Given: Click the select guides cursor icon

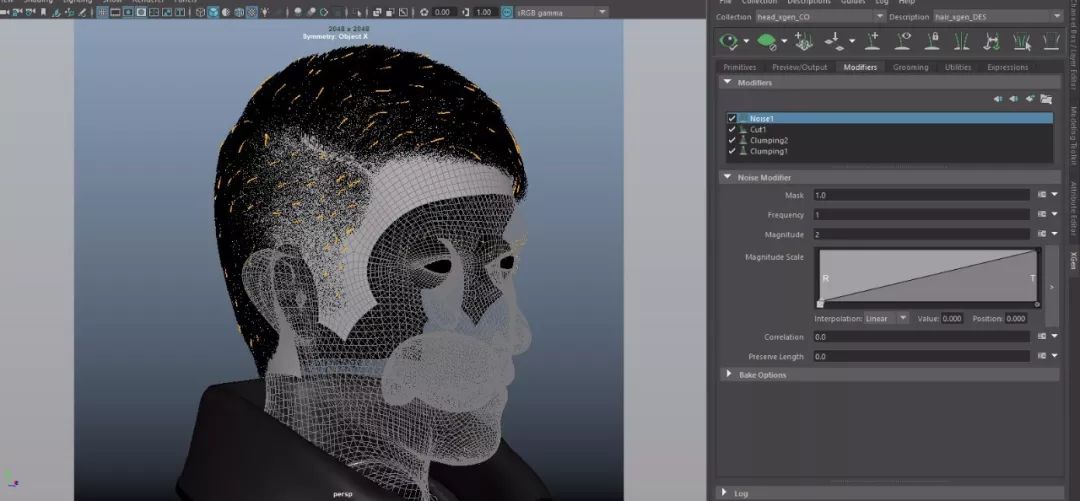Looking at the screenshot, I should click(1021, 41).
